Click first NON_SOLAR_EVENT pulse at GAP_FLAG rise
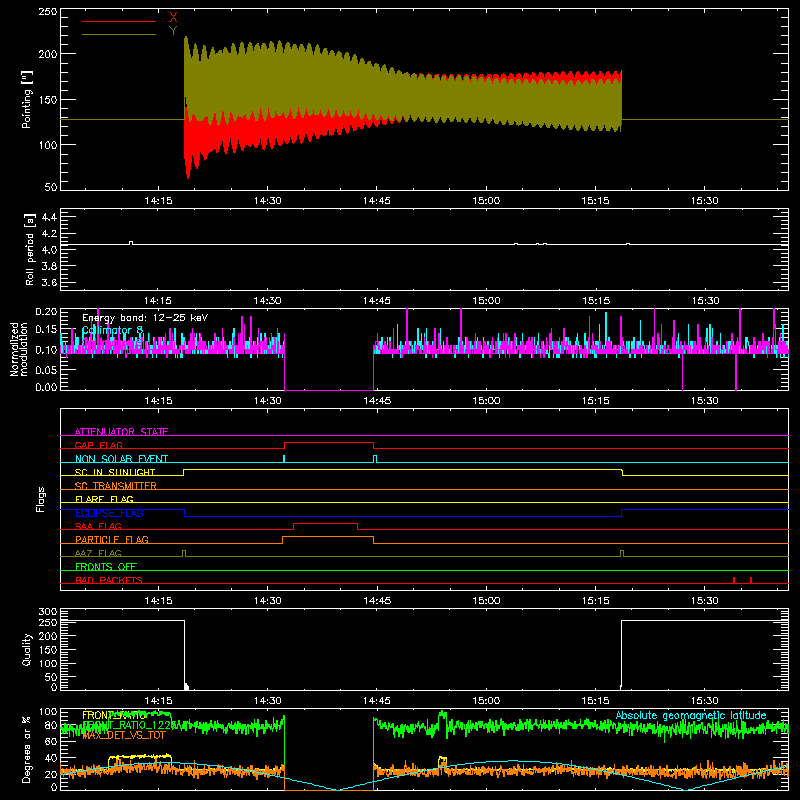Screen dimensions: 800x800 [284, 458]
